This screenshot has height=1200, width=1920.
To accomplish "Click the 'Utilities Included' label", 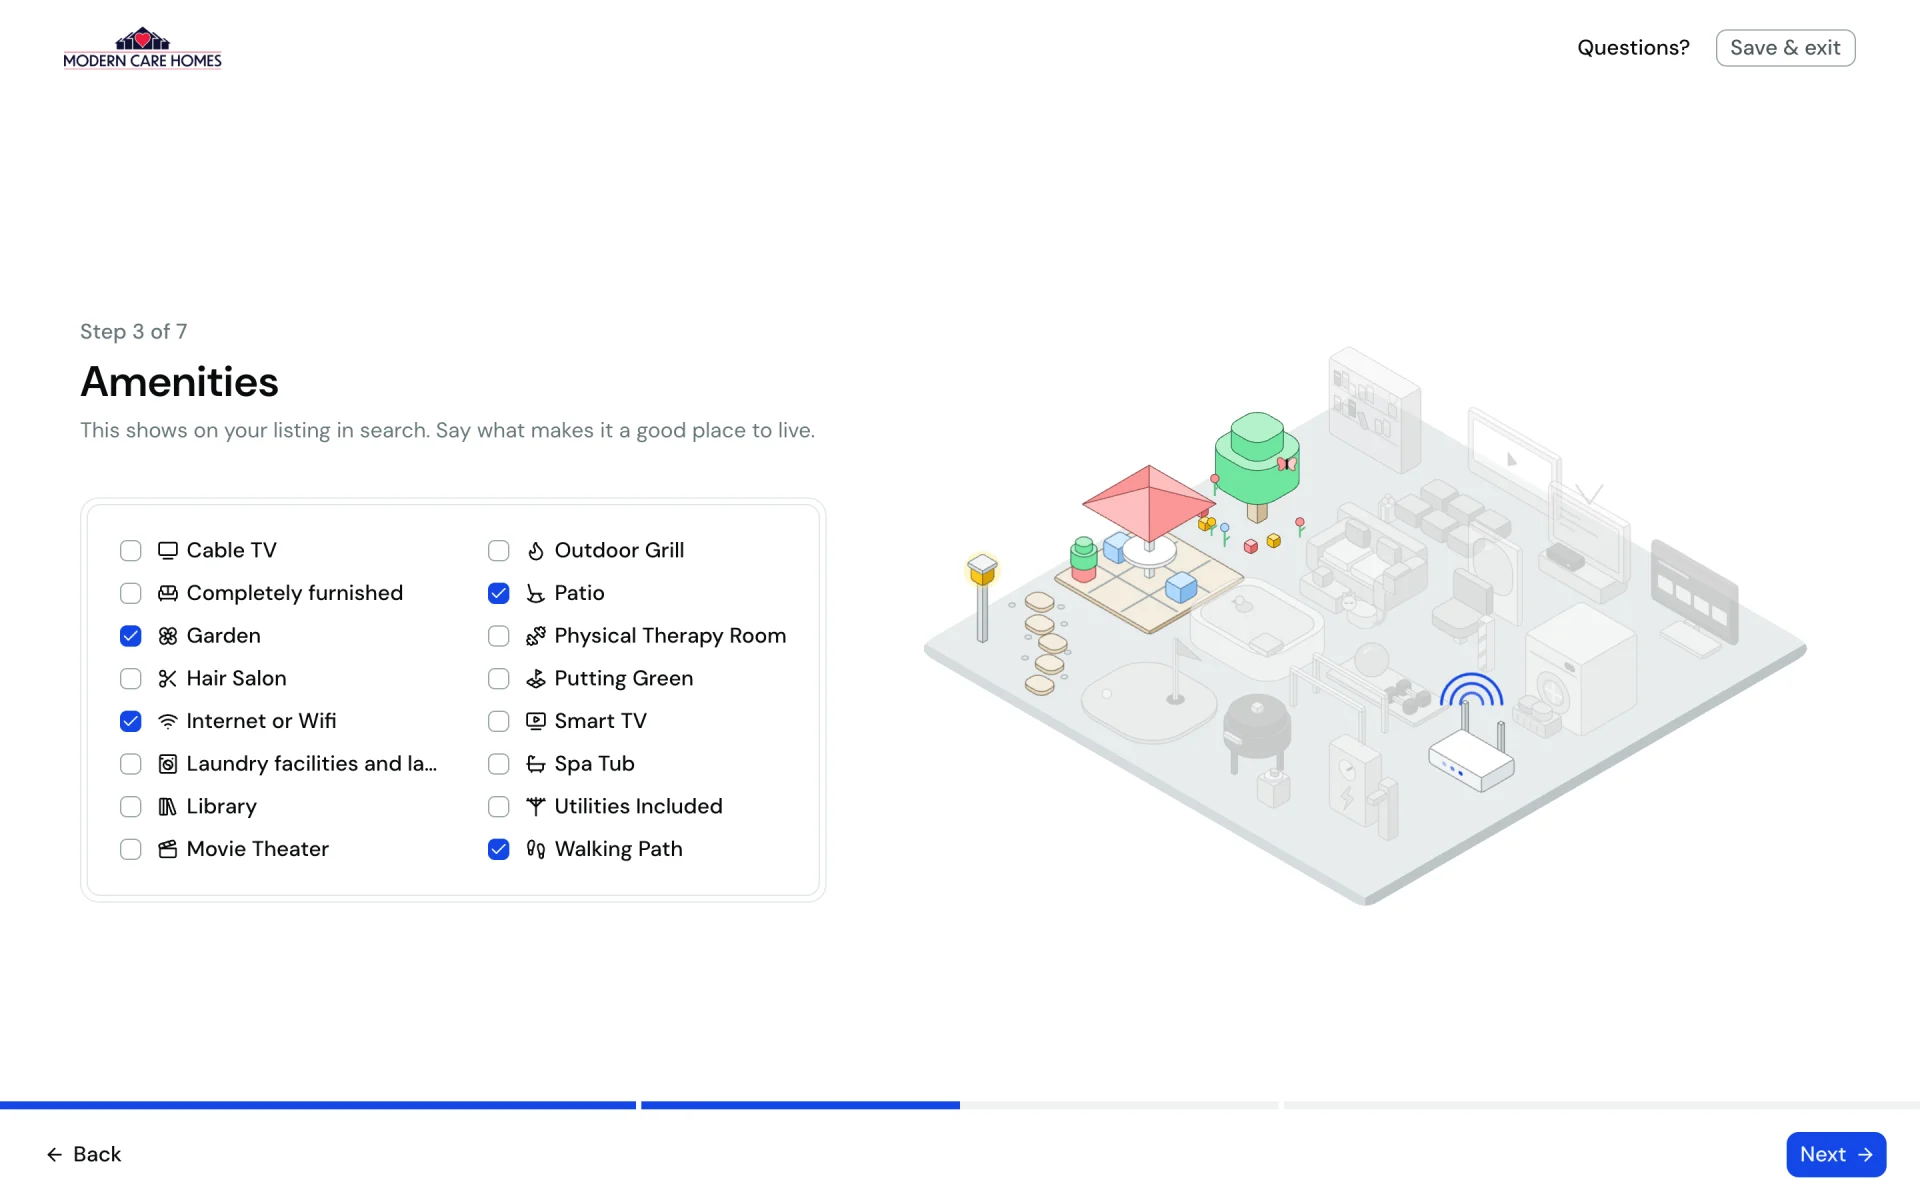I will pos(638,807).
